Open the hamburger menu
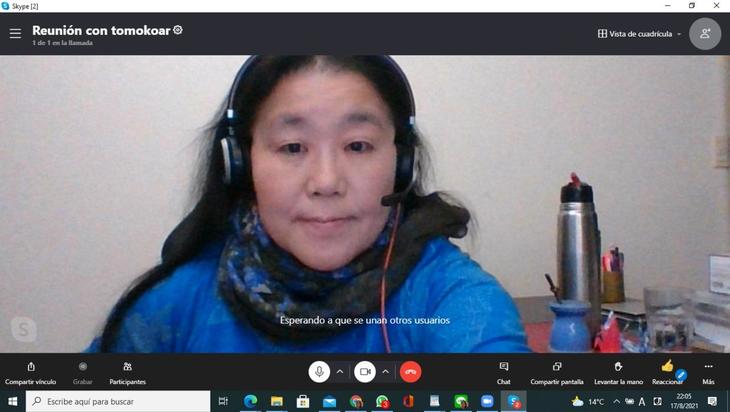Viewport: 730px width, 412px height. point(15,33)
